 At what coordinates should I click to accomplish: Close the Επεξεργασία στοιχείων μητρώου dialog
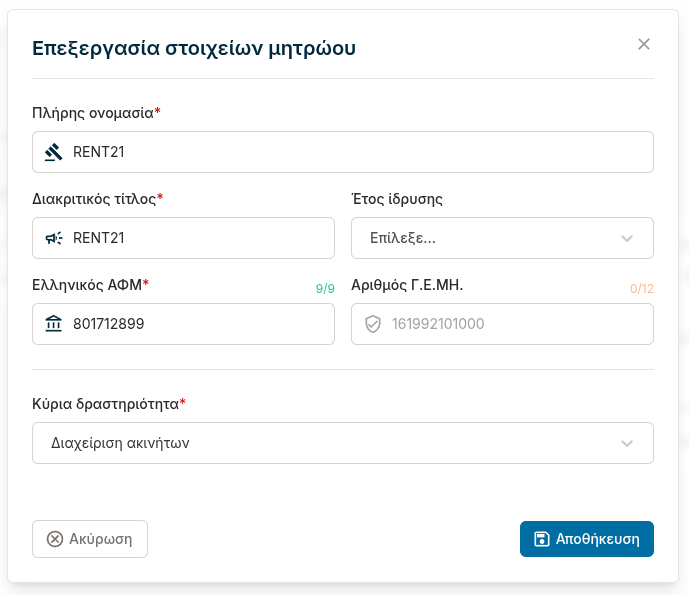pos(644,44)
